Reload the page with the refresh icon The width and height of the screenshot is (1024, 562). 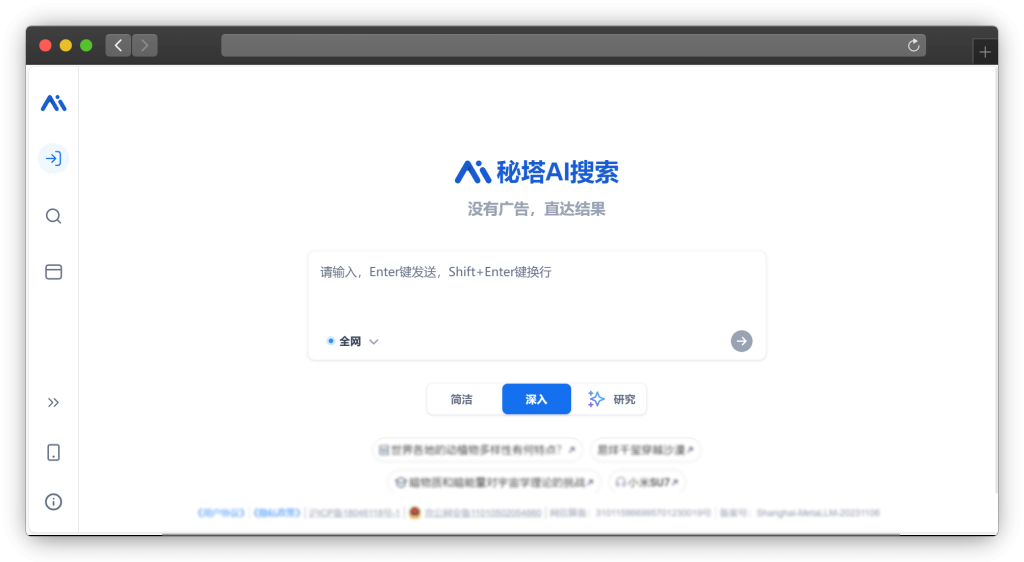click(x=914, y=45)
